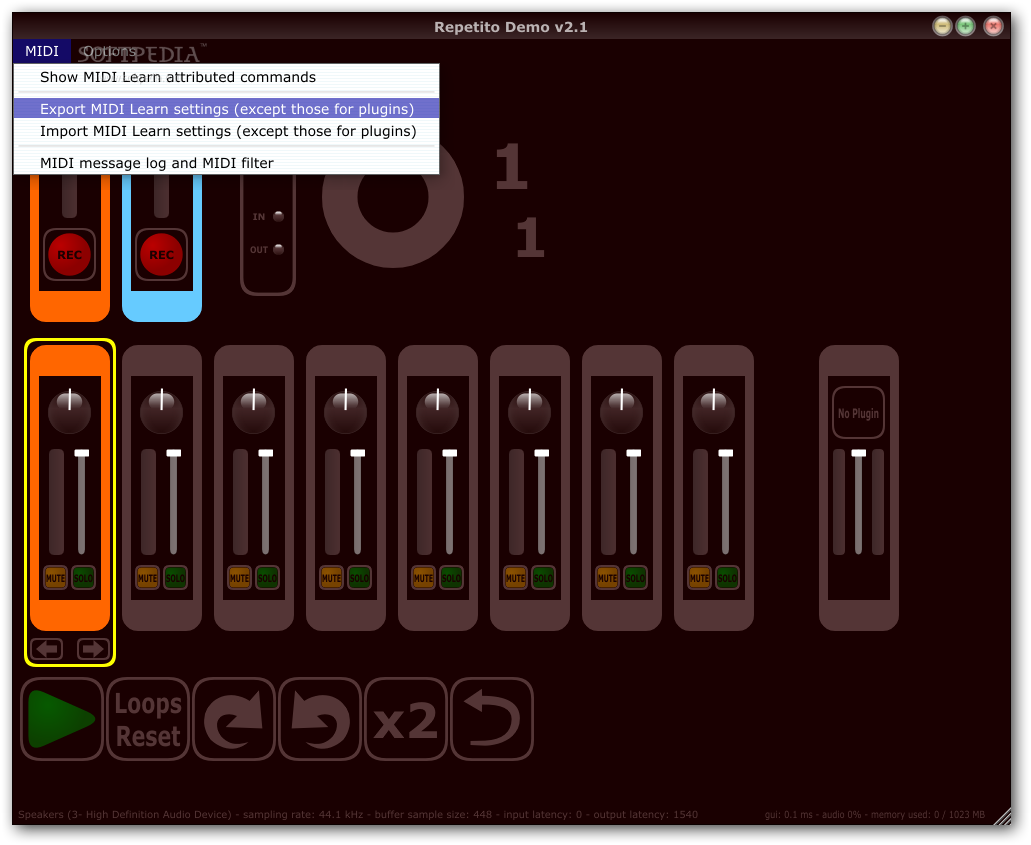The height and width of the screenshot is (845, 1031).
Task: Click the Loops Reset button
Action: tap(148, 719)
